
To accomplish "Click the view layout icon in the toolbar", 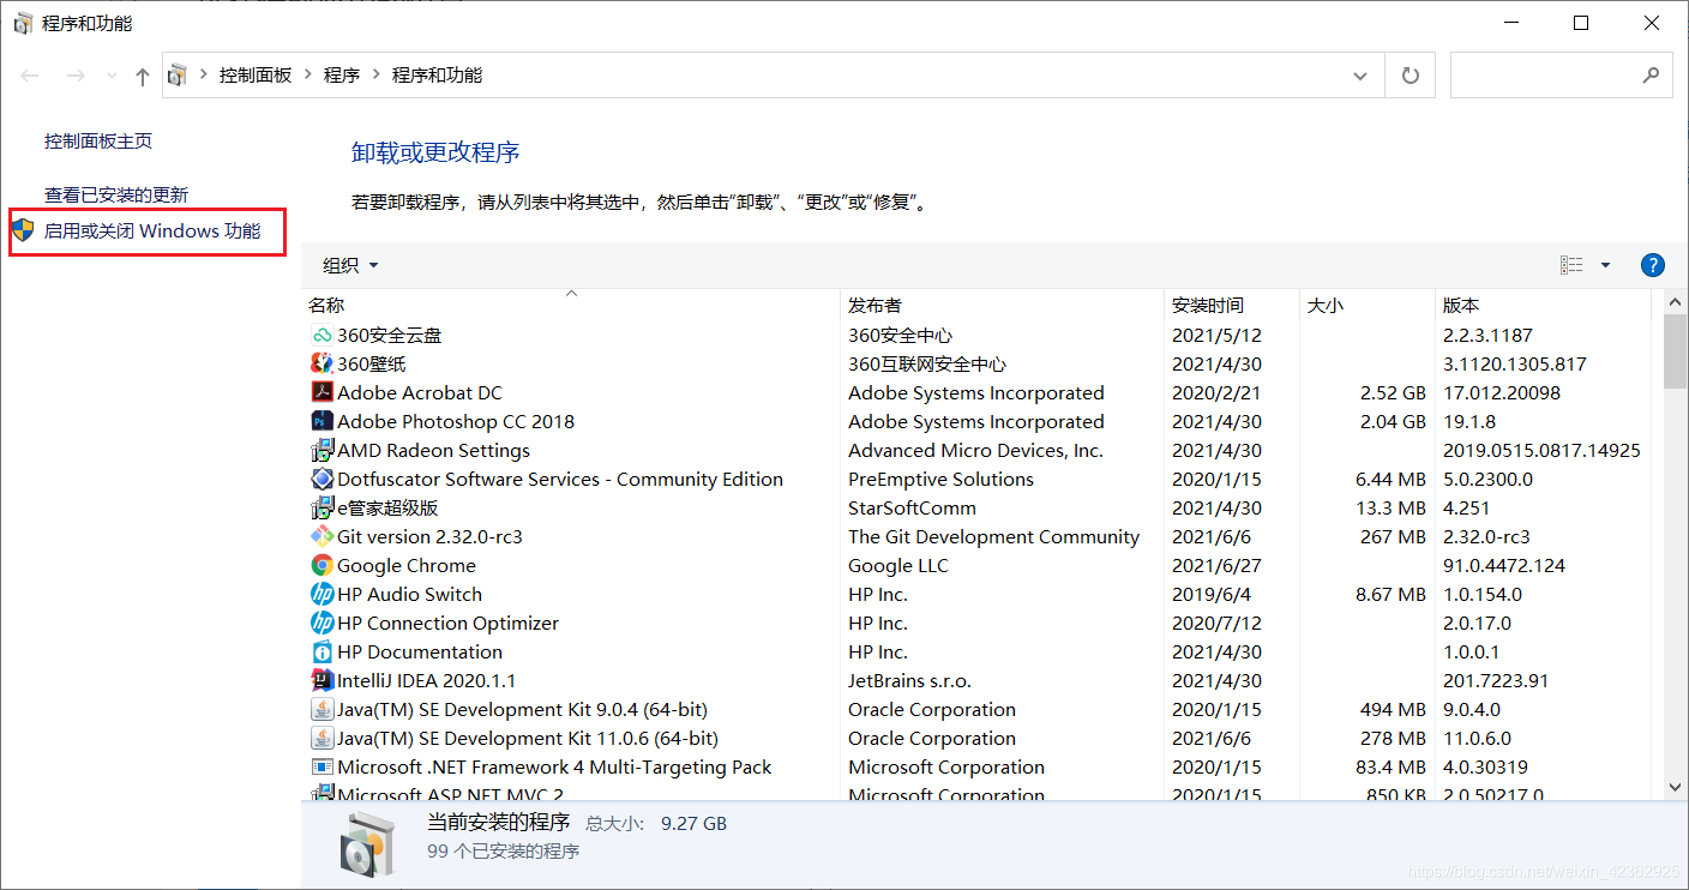I will point(1571,265).
